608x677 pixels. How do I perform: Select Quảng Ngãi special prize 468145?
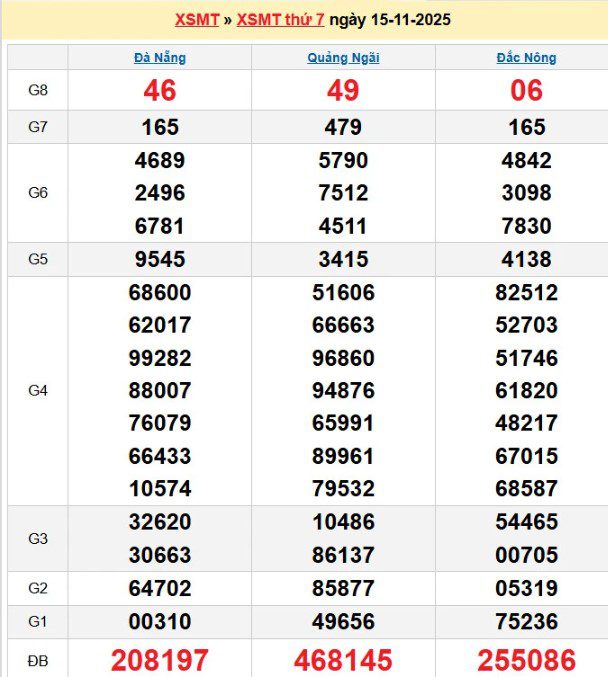(343, 660)
